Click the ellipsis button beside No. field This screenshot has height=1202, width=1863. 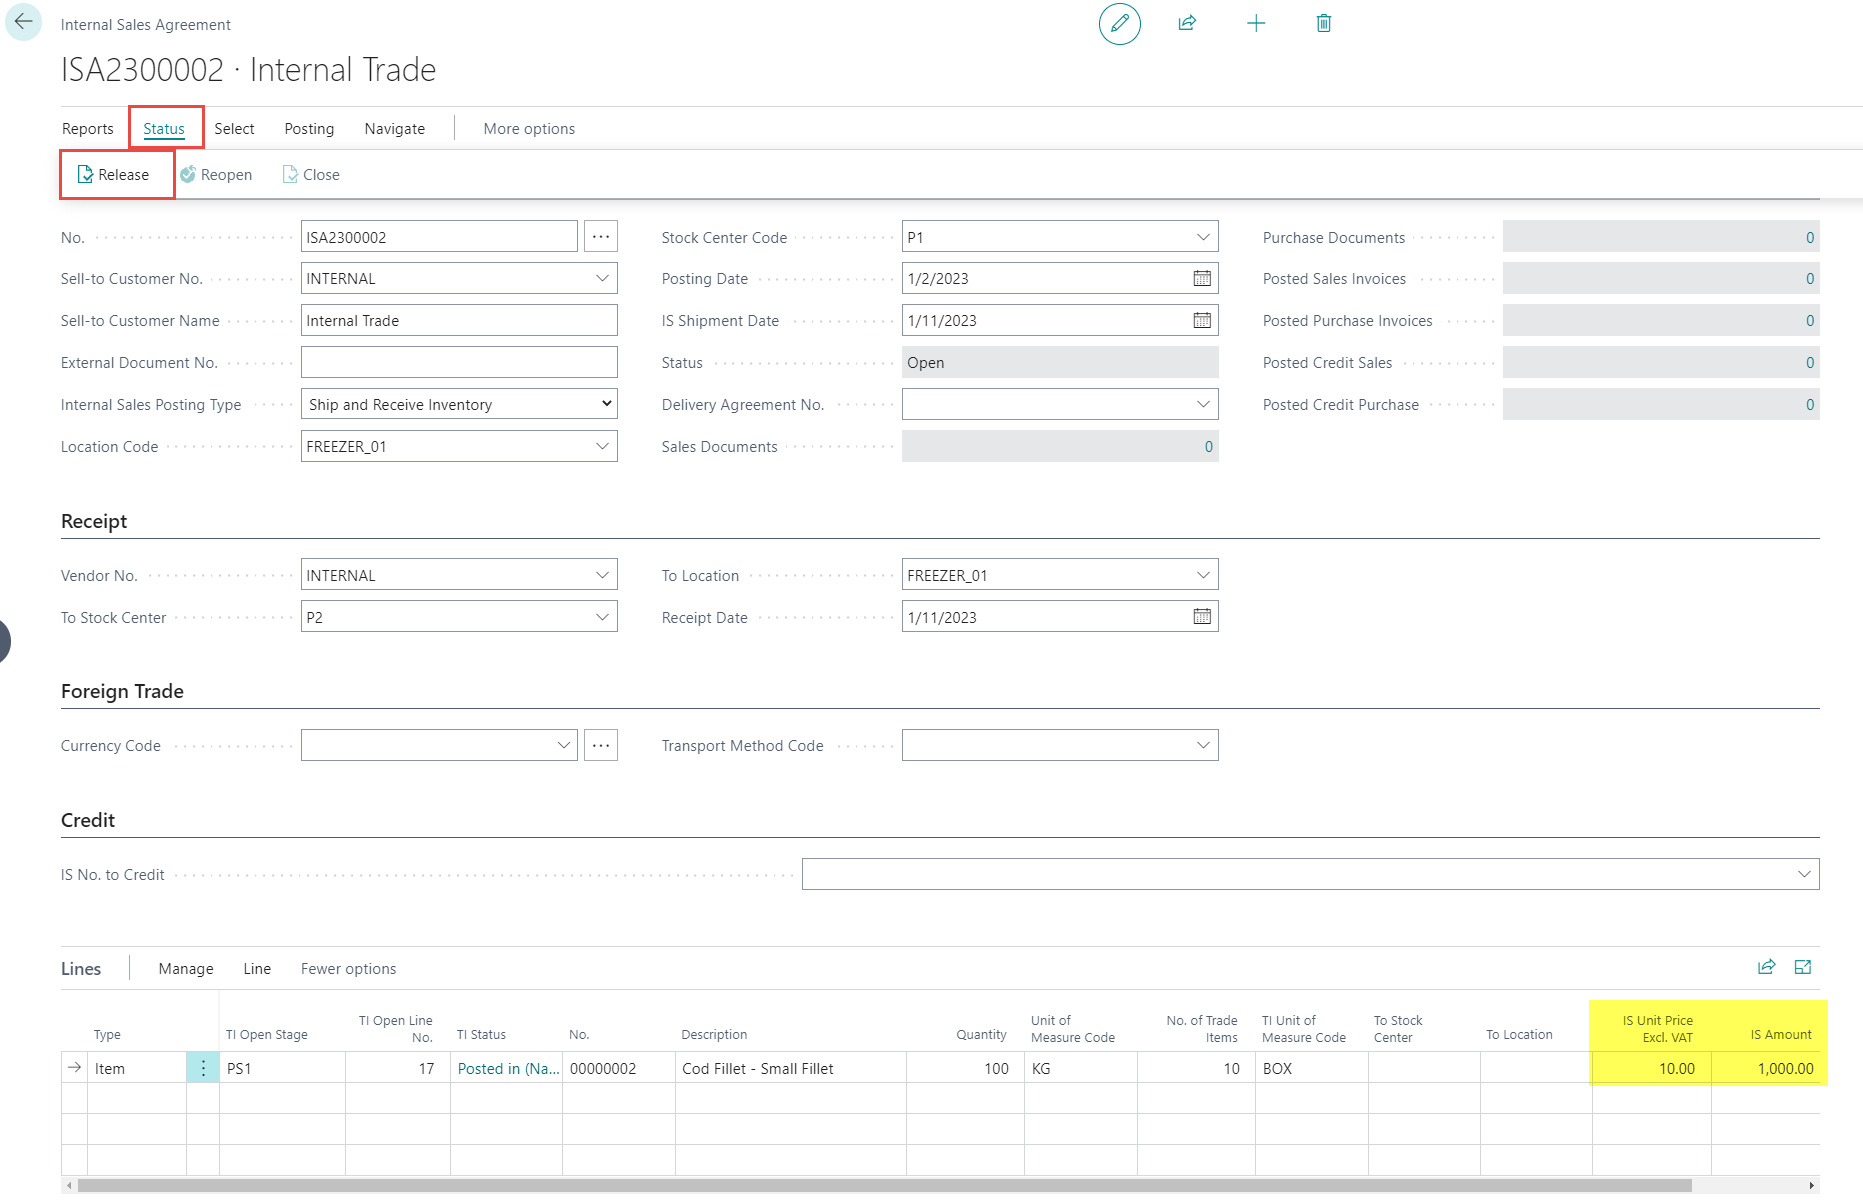600,237
